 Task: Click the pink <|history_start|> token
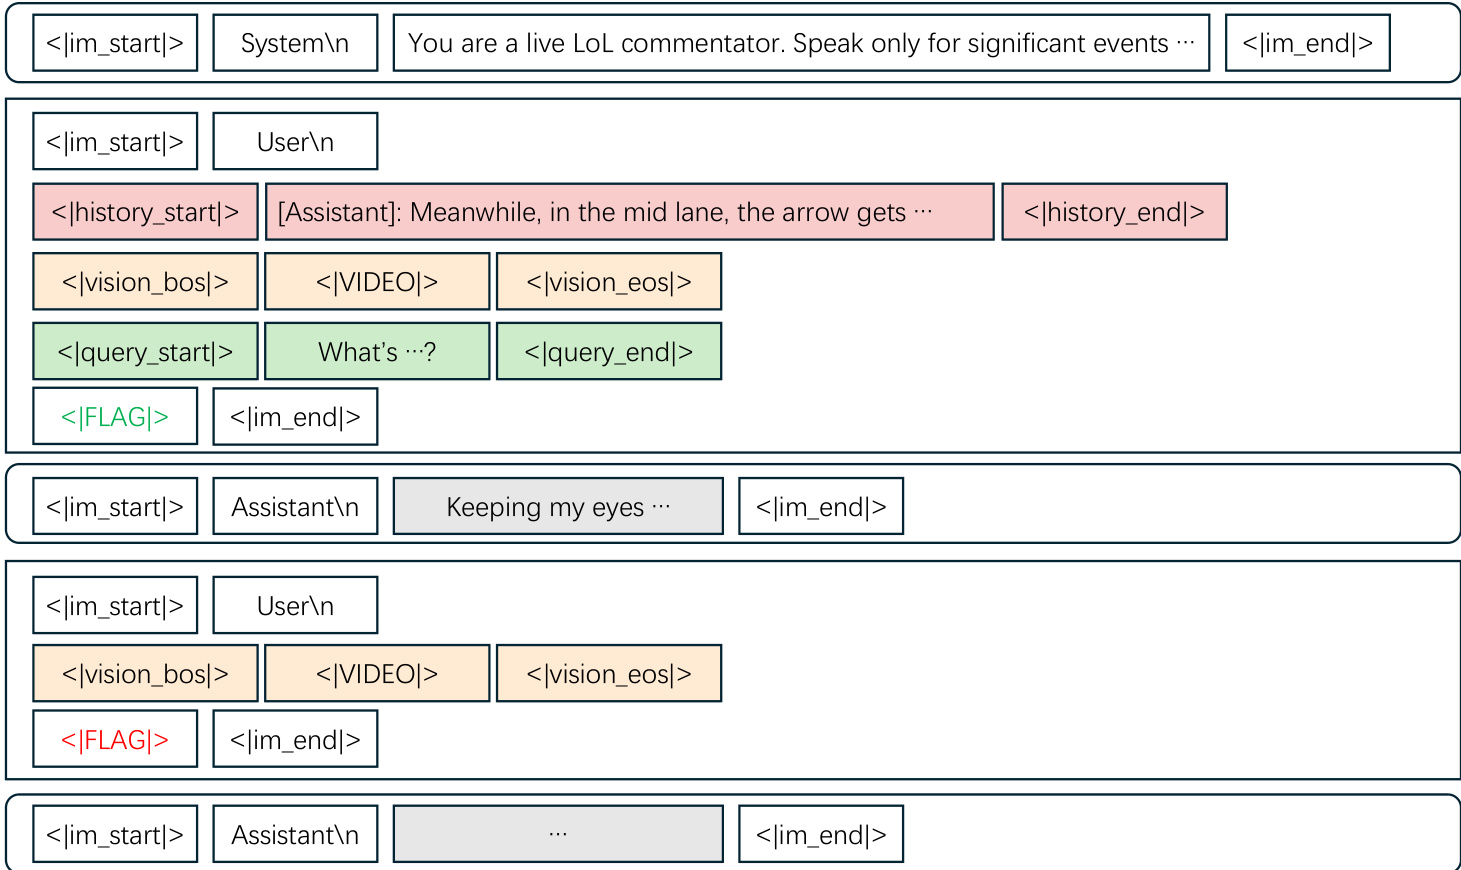tap(145, 212)
